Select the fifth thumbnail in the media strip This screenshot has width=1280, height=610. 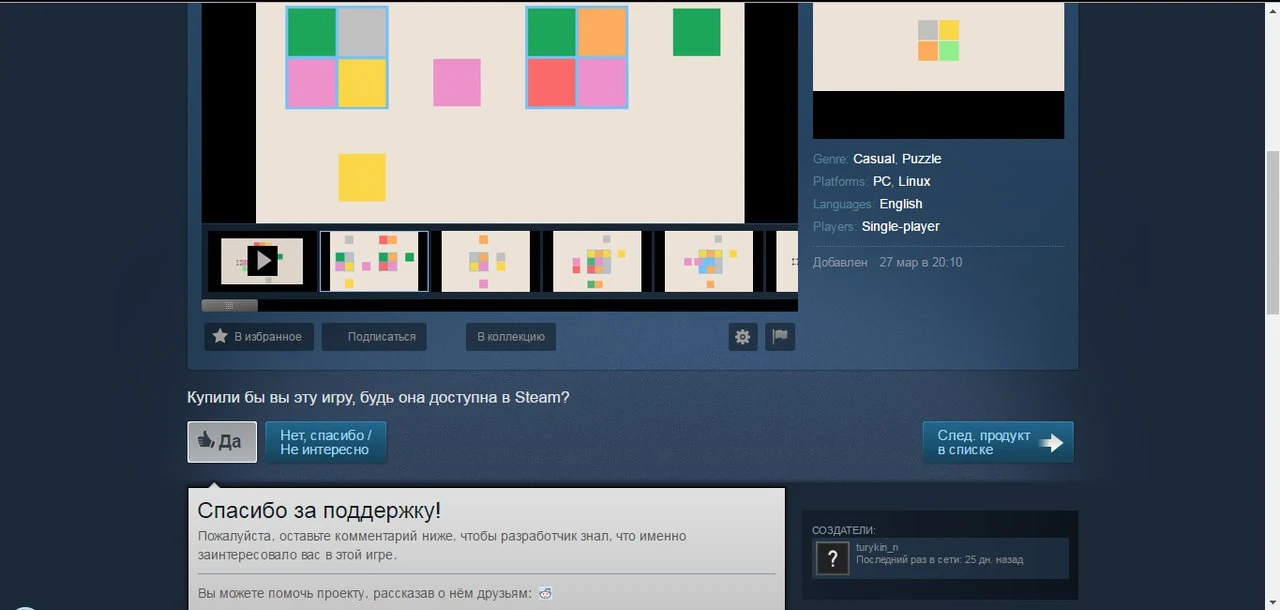709,261
